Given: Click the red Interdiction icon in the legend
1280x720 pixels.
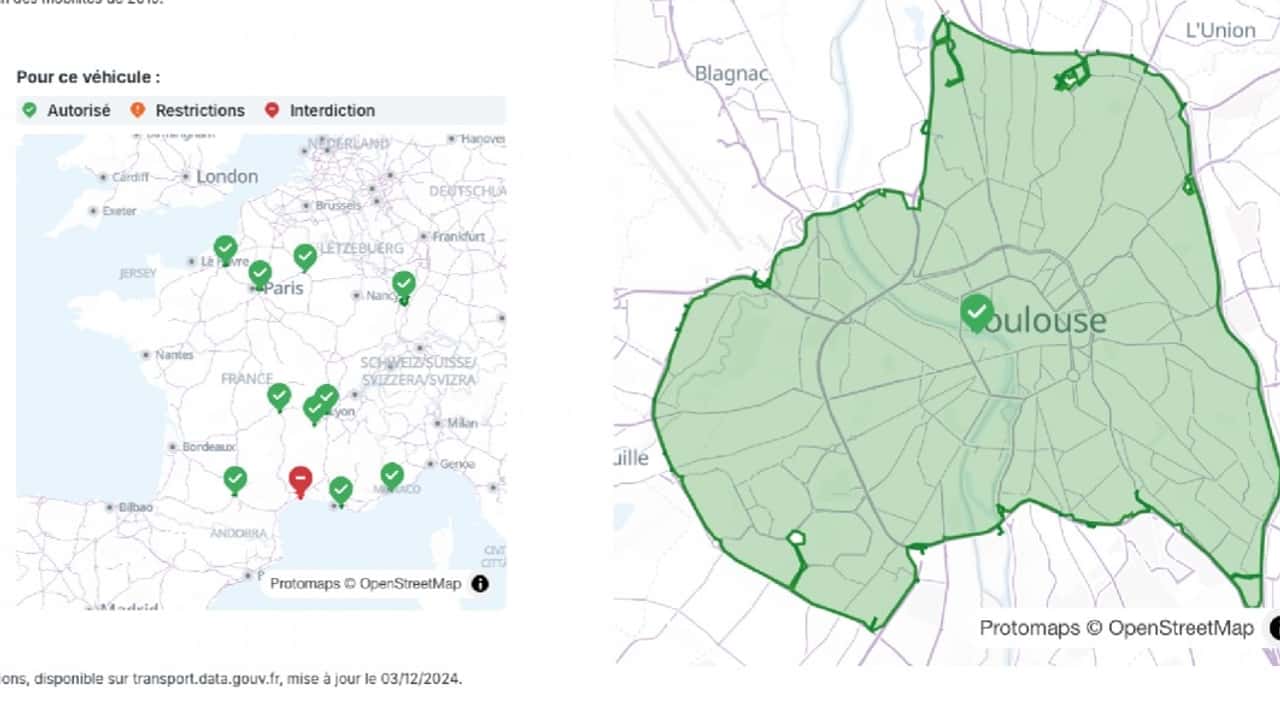Looking at the screenshot, I should pyautogui.click(x=272, y=110).
